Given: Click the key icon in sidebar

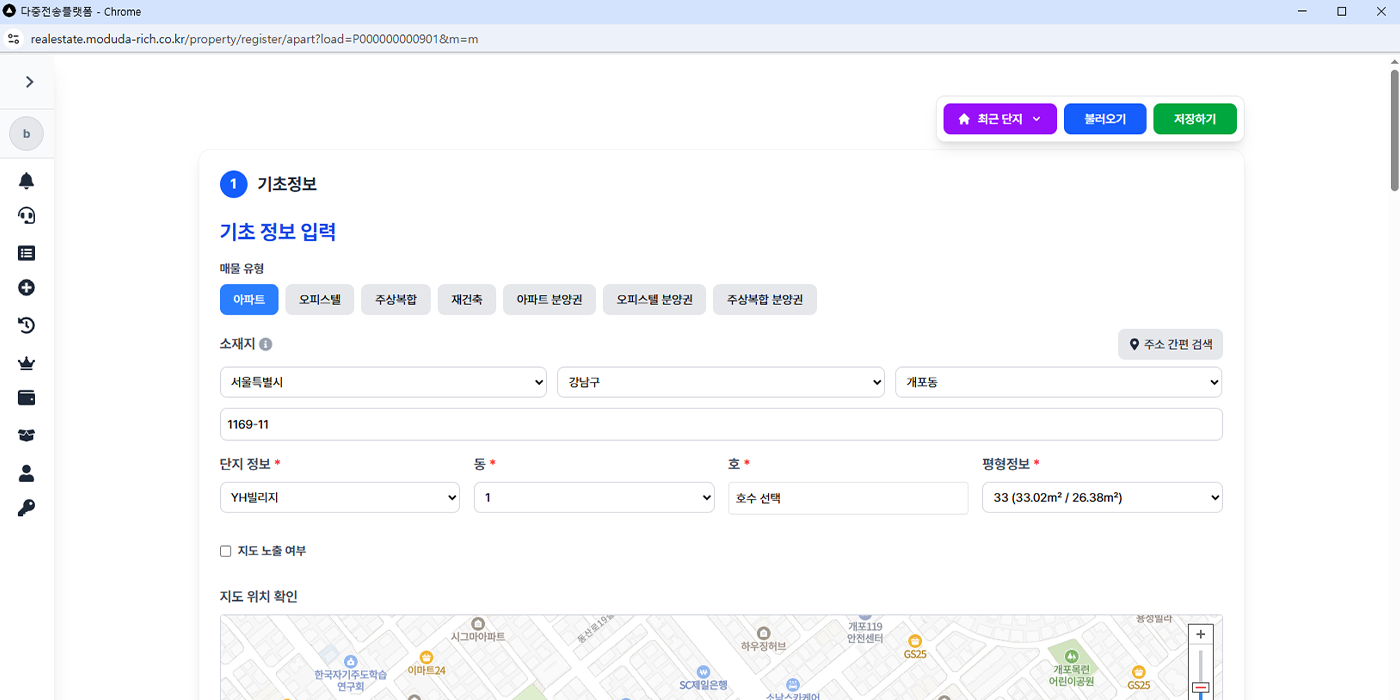Looking at the screenshot, I should point(27,509).
